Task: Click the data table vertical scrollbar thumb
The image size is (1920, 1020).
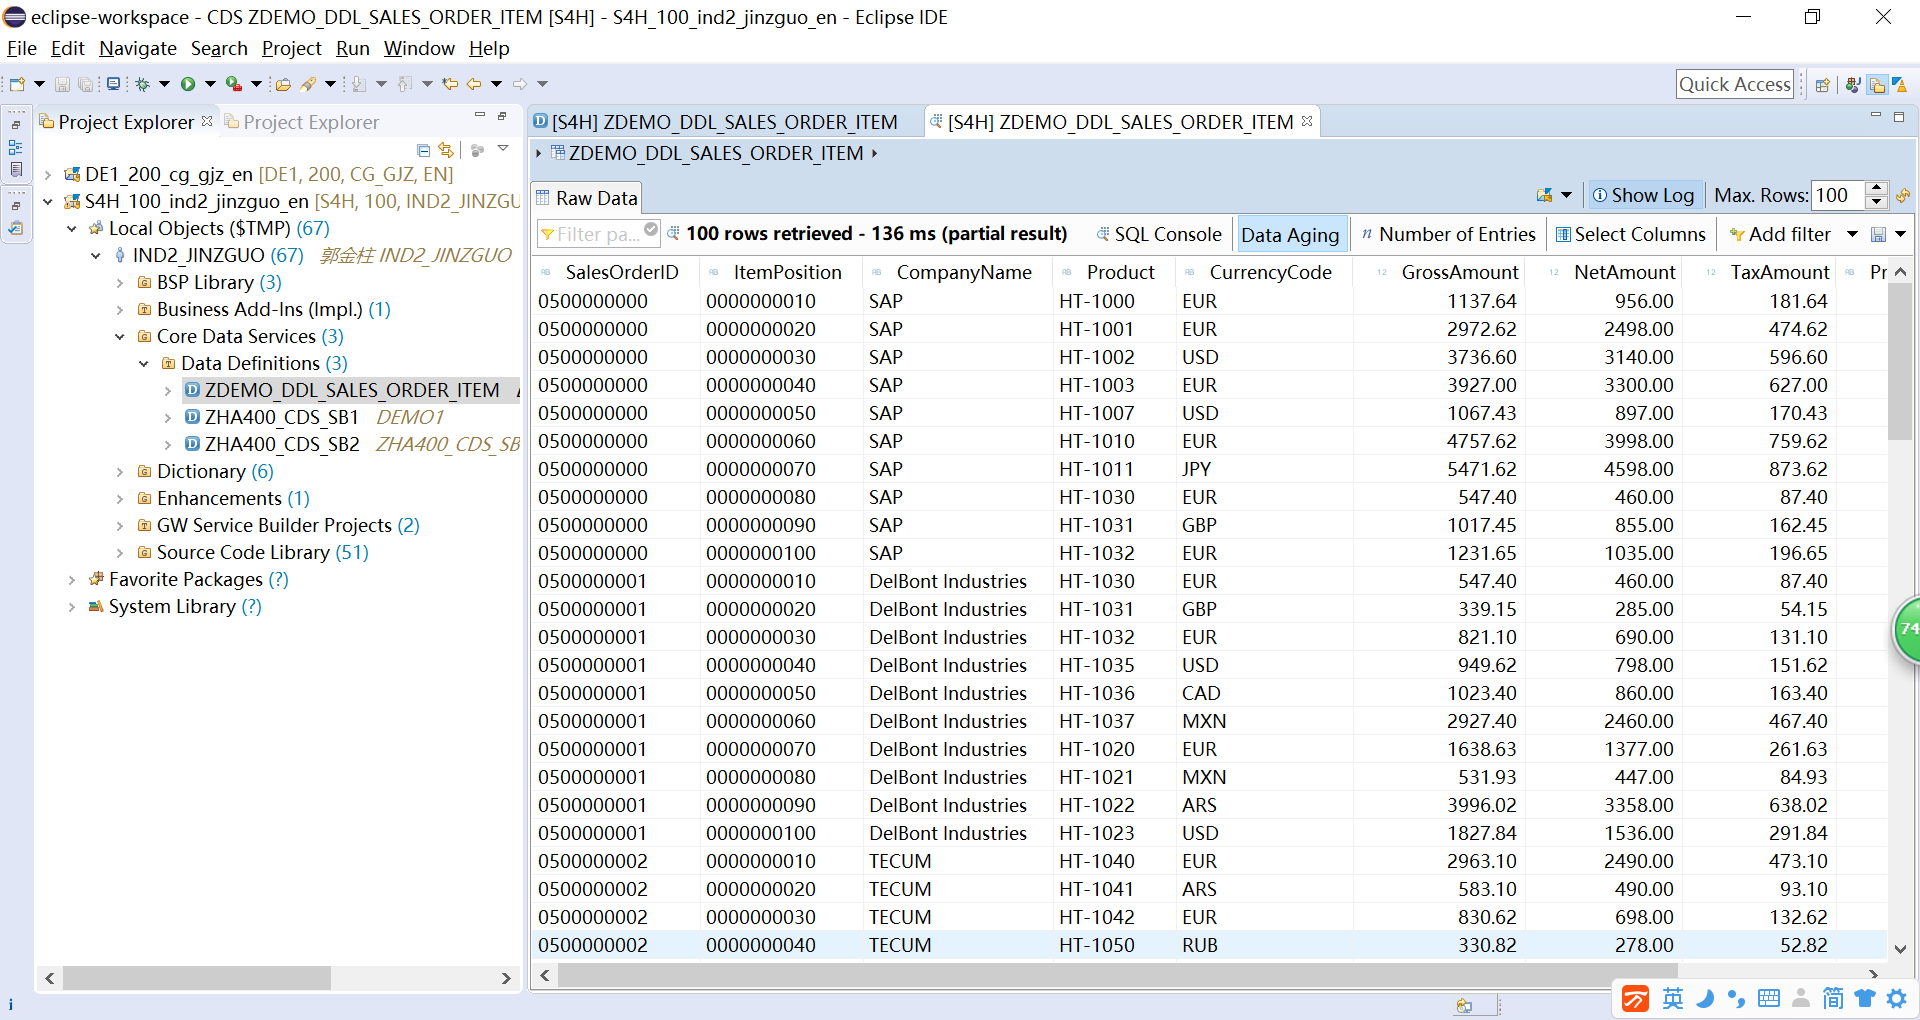Action: coord(1900,362)
